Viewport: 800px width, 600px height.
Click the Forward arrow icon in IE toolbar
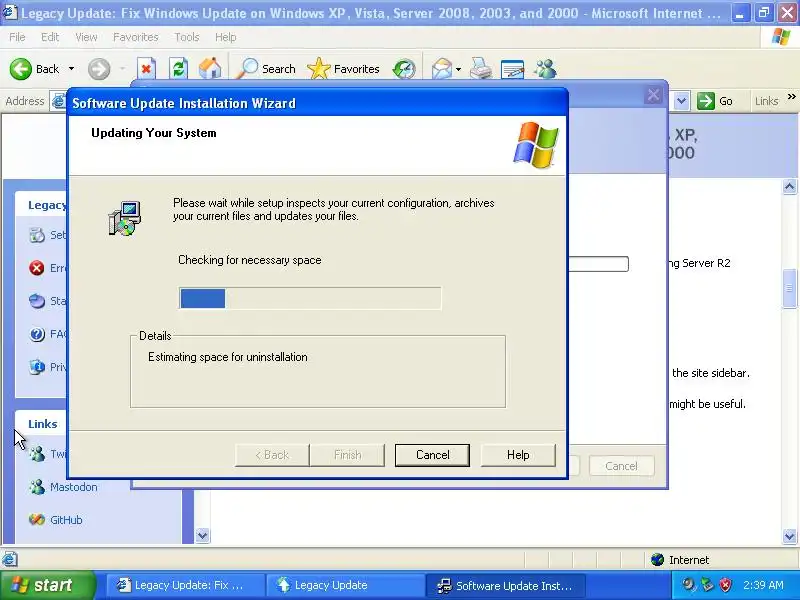click(99, 69)
